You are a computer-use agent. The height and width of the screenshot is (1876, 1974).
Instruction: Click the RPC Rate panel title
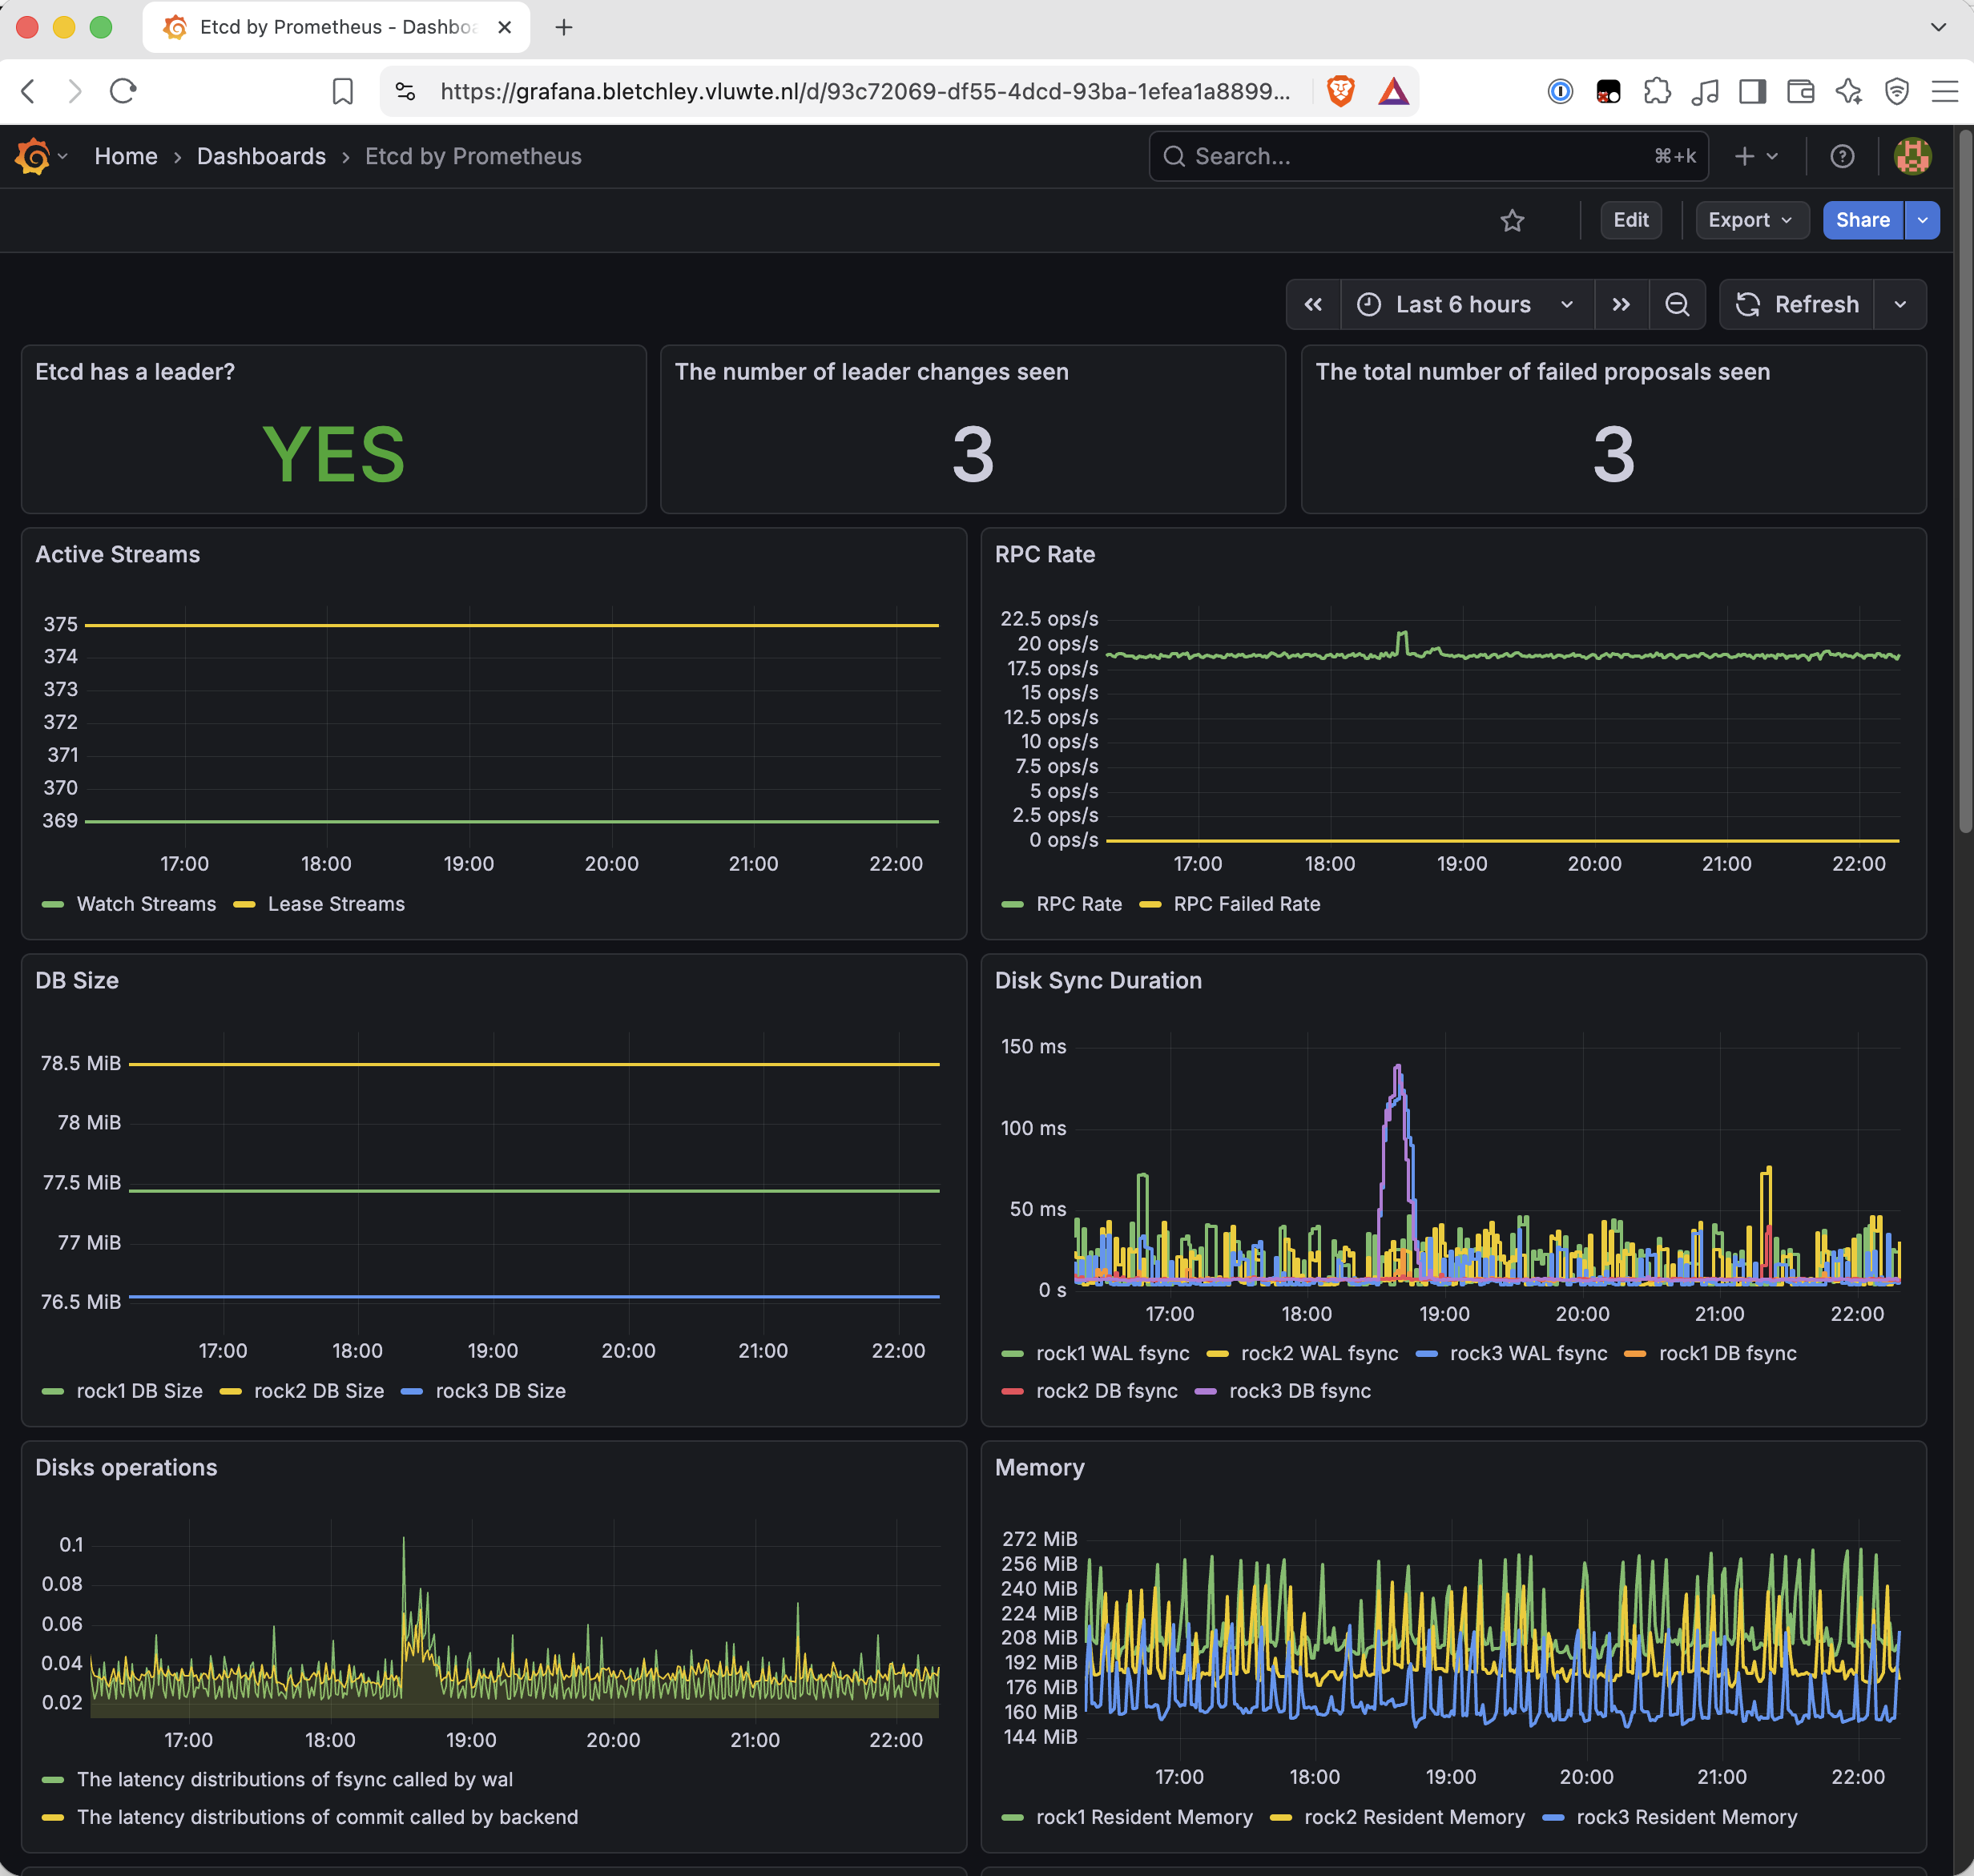point(1045,554)
